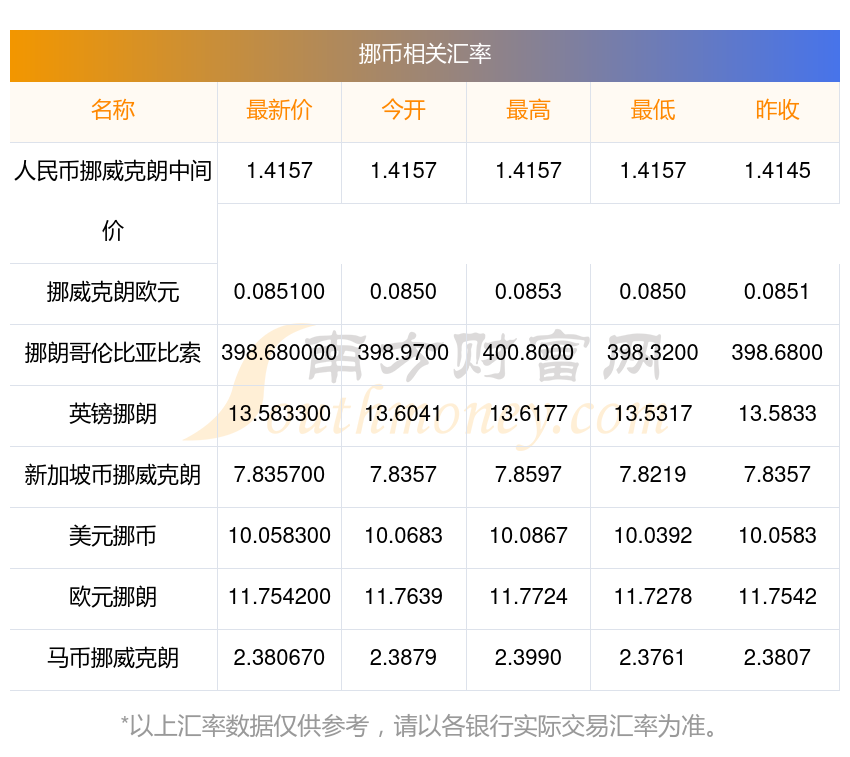Click the open value 10.0683
Viewport: 850px width, 757px height.
click(403, 536)
